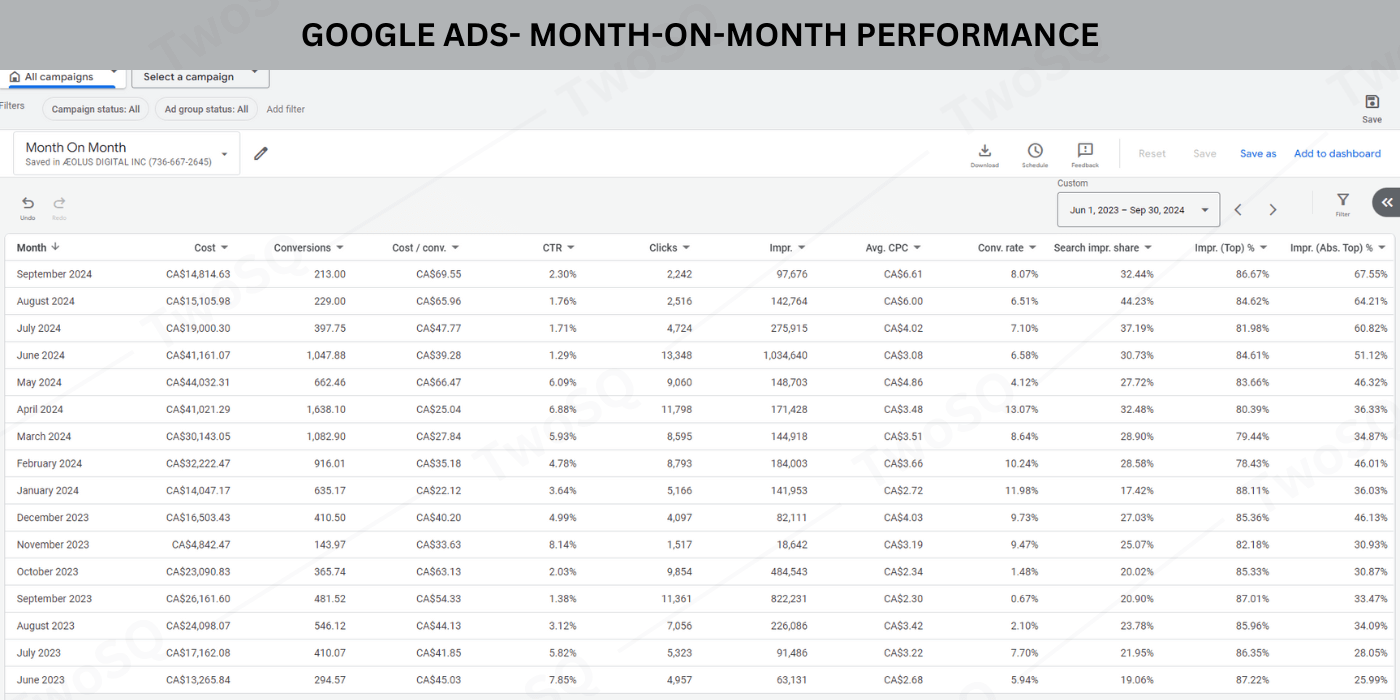Viewport: 1400px width, 700px height.
Task: Click the Undo arrow icon
Action: click(x=28, y=204)
